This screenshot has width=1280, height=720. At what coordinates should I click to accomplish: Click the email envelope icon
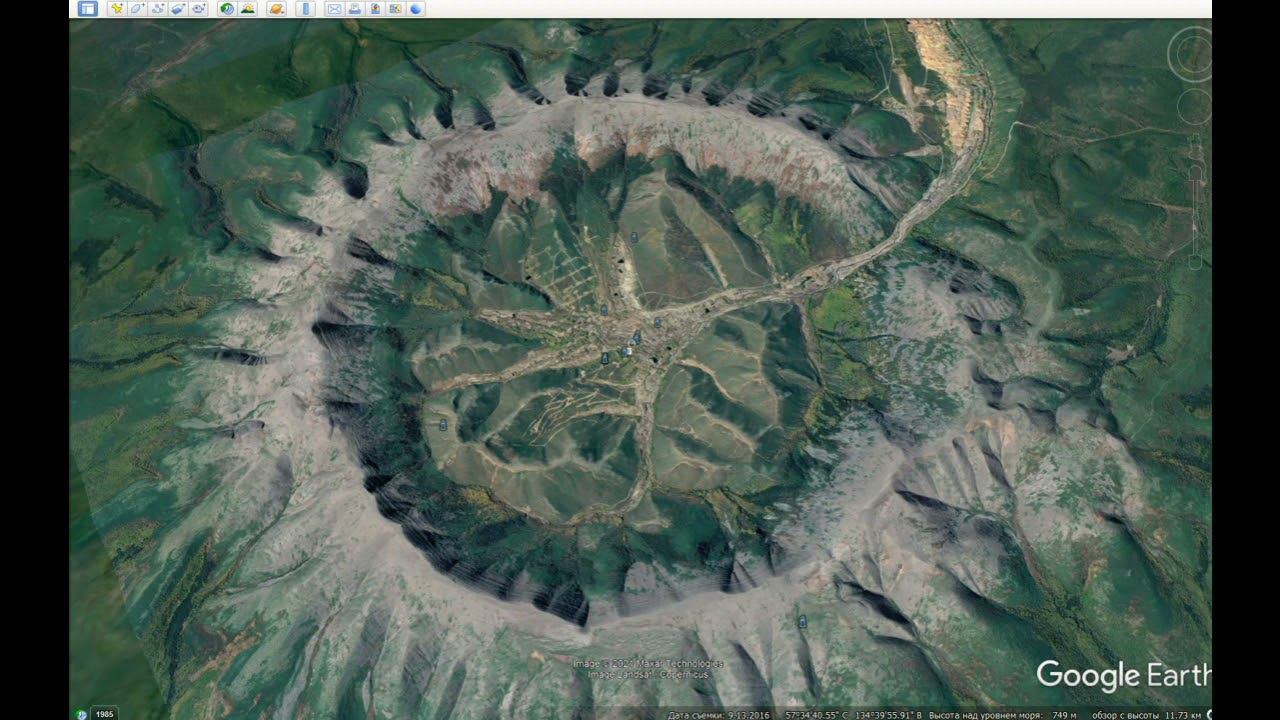click(334, 9)
